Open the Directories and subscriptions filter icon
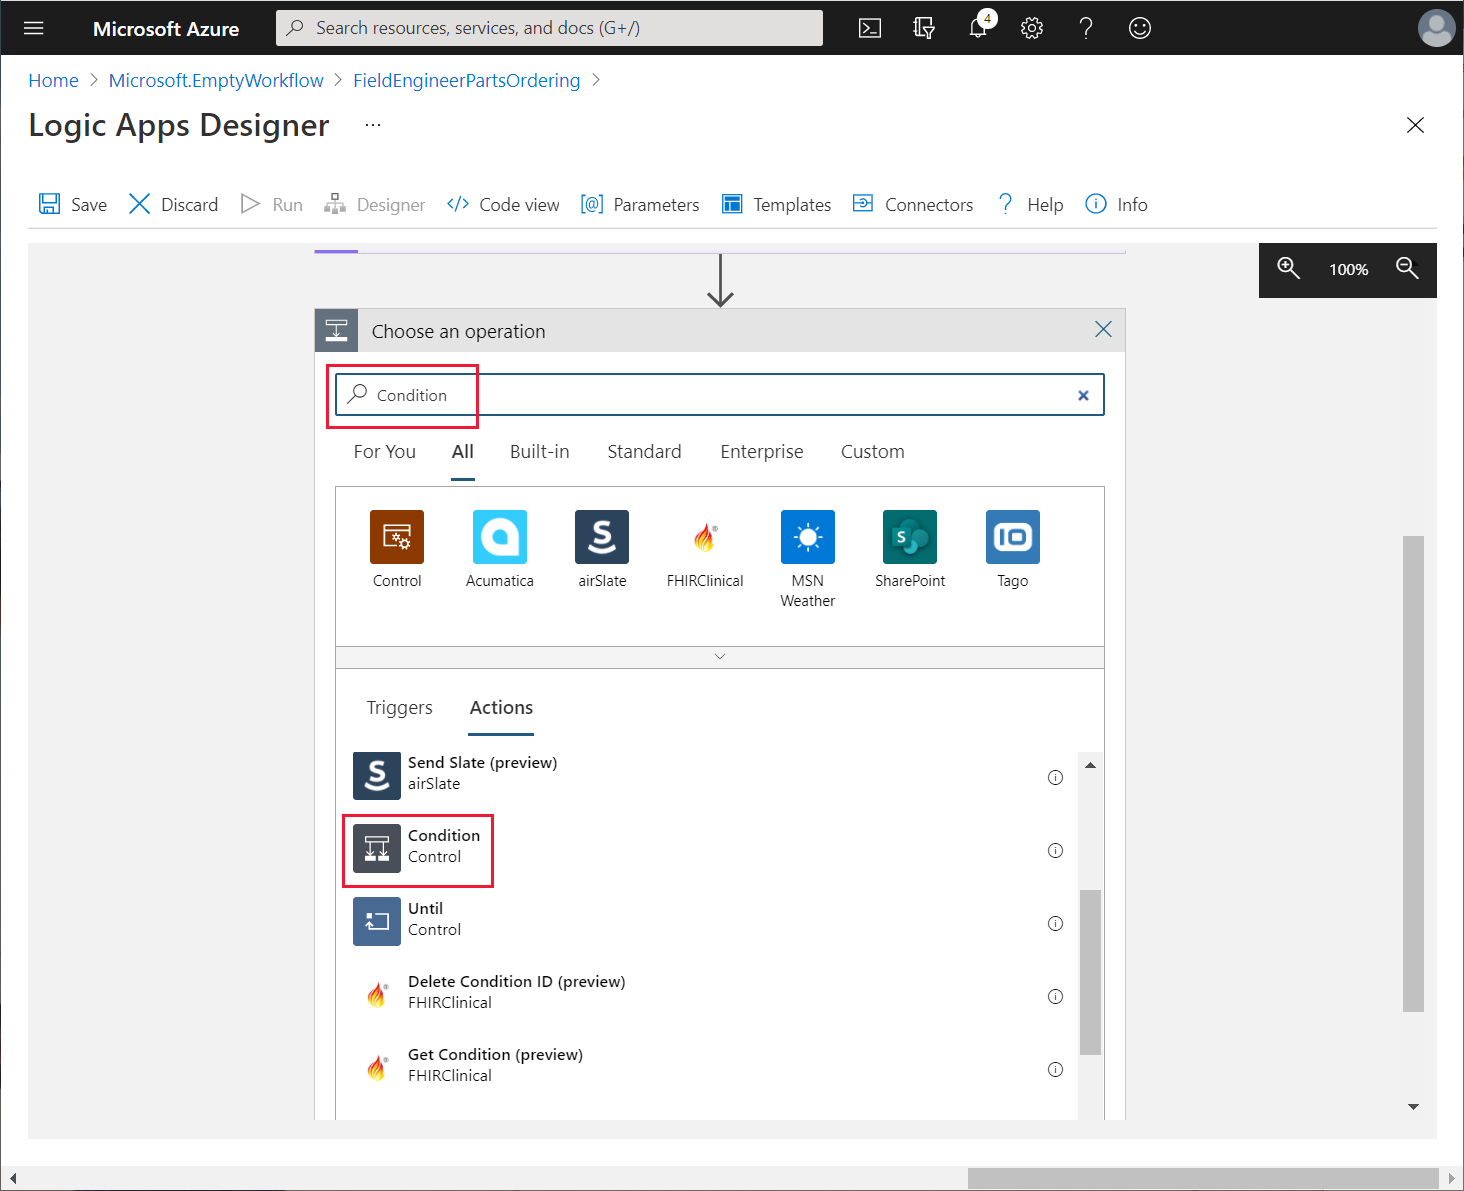The height and width of the screenshot is (1191, 1464). click(x=924, y=28)
